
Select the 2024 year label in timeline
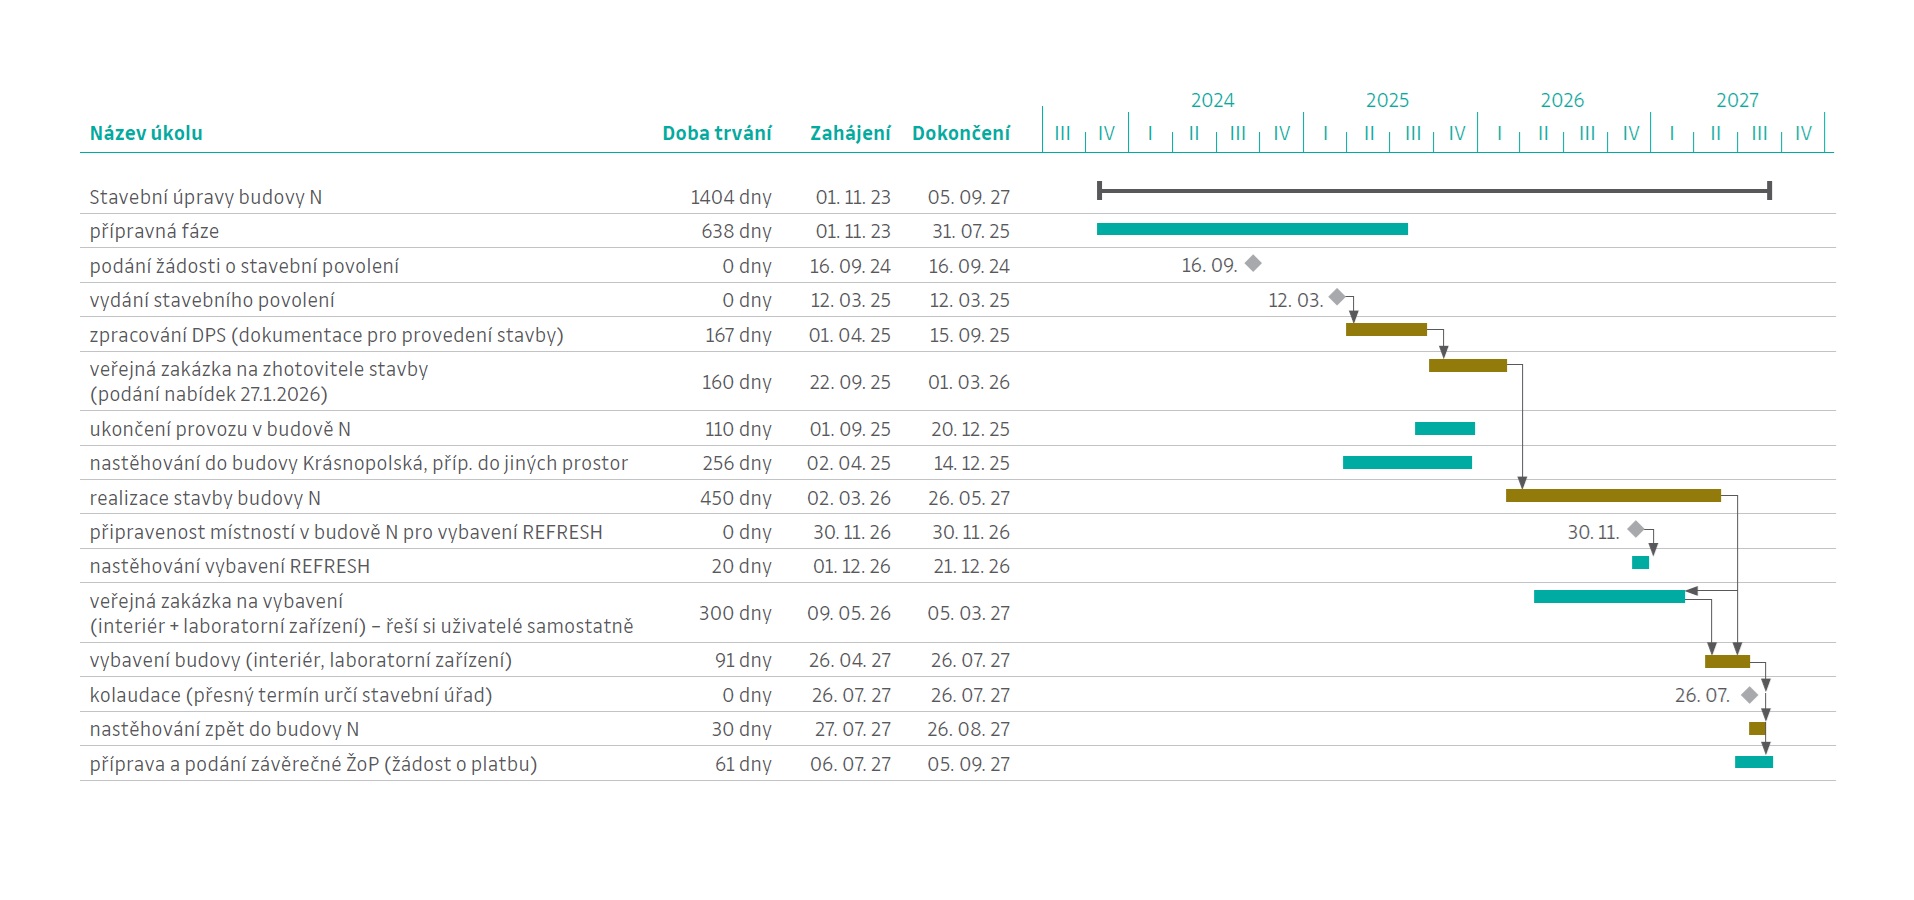1212,100
